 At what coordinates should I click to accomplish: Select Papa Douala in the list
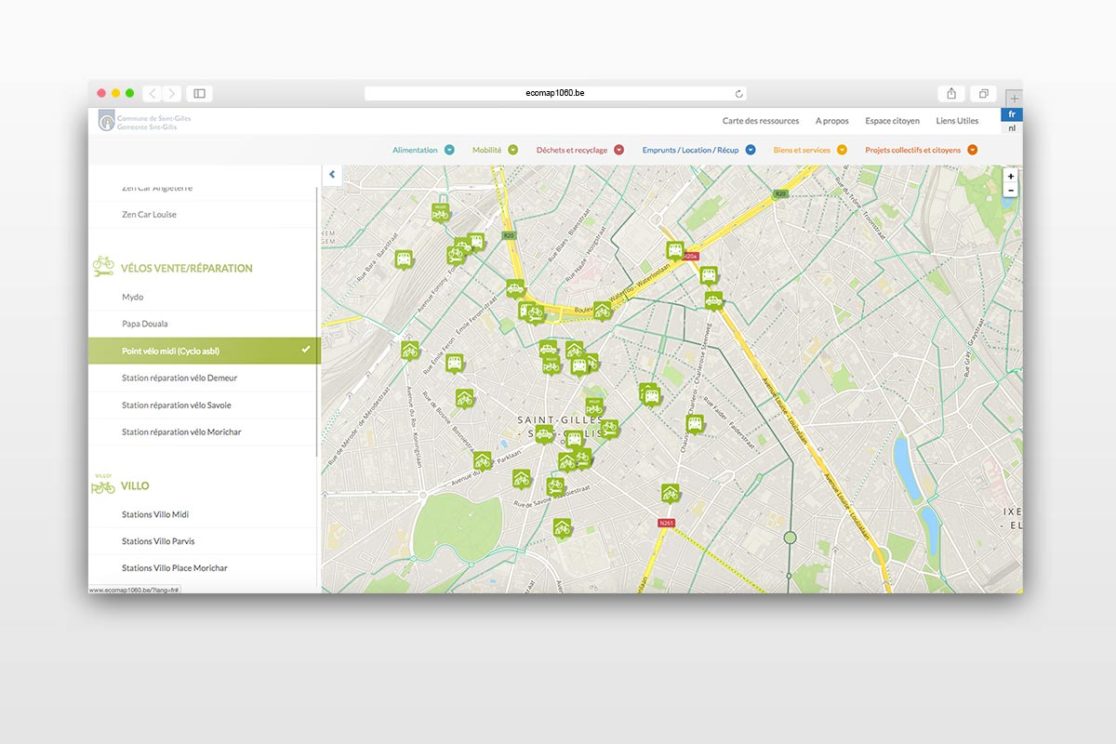145,324
